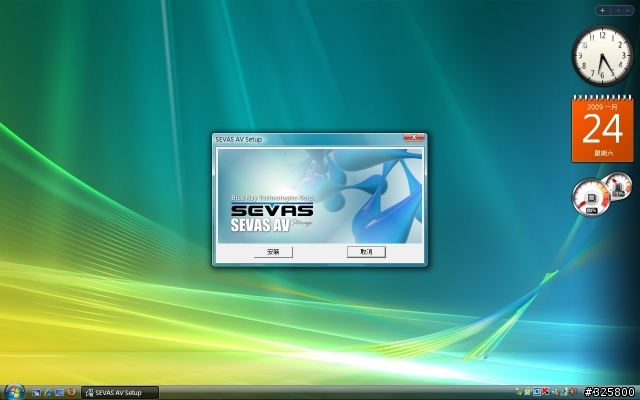
Task: Launch Internet Explorer from quick launch
Action: pyautogui.click(x=48, y=392)
